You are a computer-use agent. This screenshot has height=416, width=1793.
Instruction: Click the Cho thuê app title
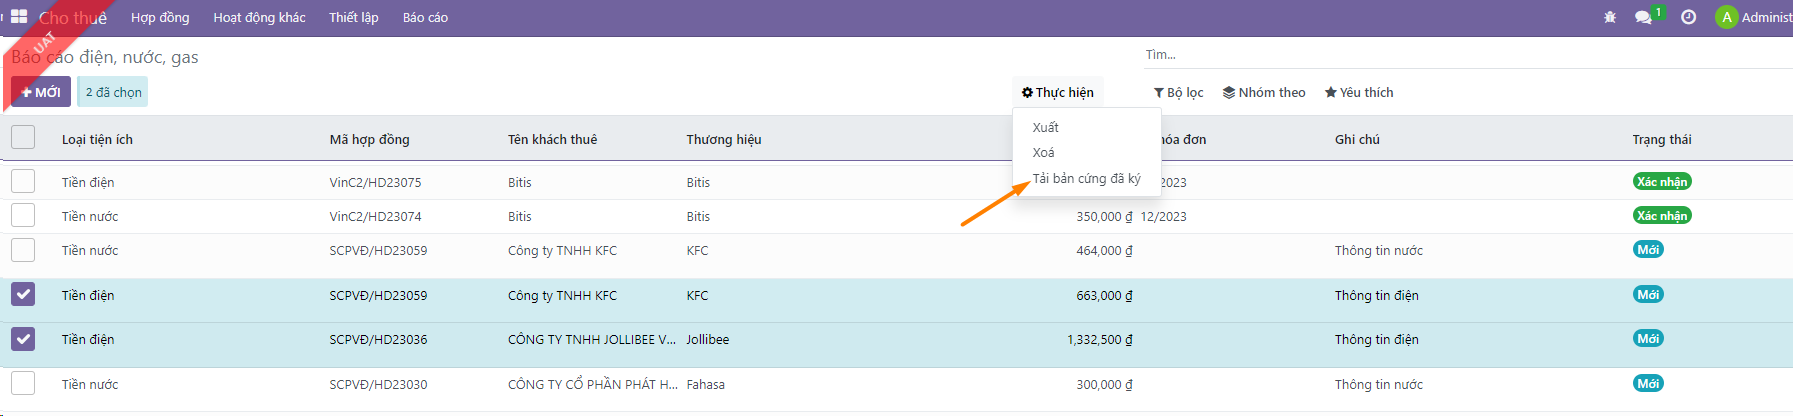[x=73, y=18]
